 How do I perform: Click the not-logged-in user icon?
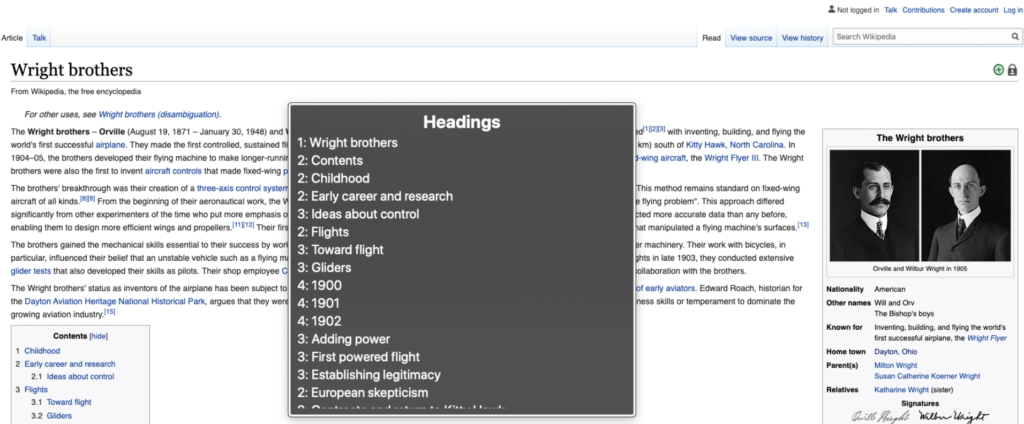coord(831,10)
